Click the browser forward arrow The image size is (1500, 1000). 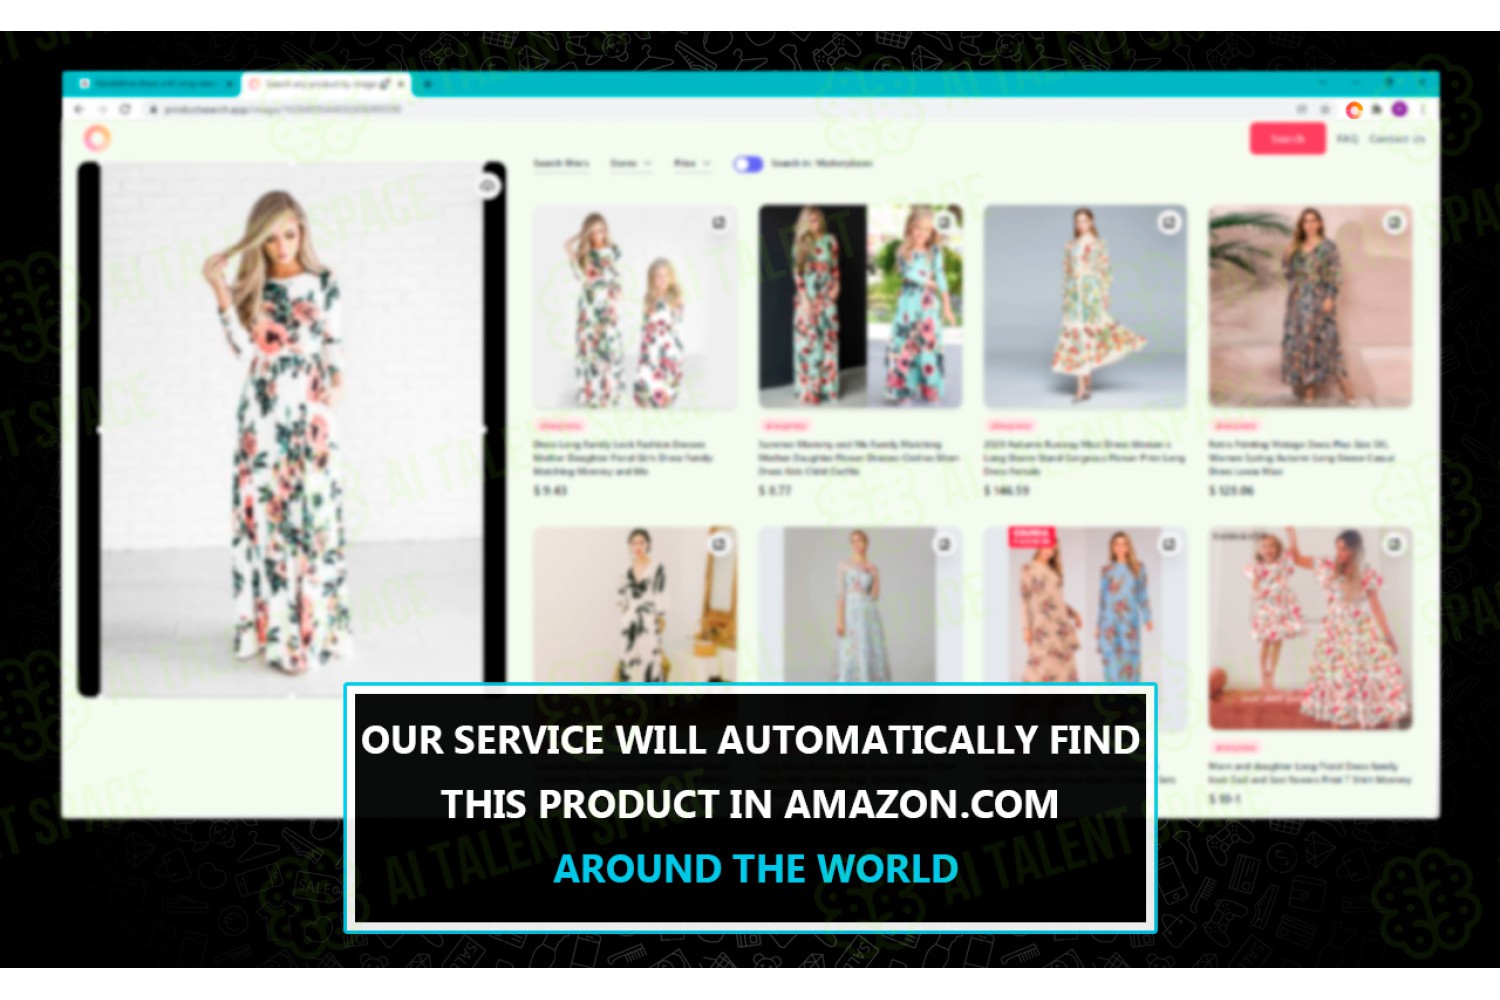pyautogui.click(x=102, y=109)
